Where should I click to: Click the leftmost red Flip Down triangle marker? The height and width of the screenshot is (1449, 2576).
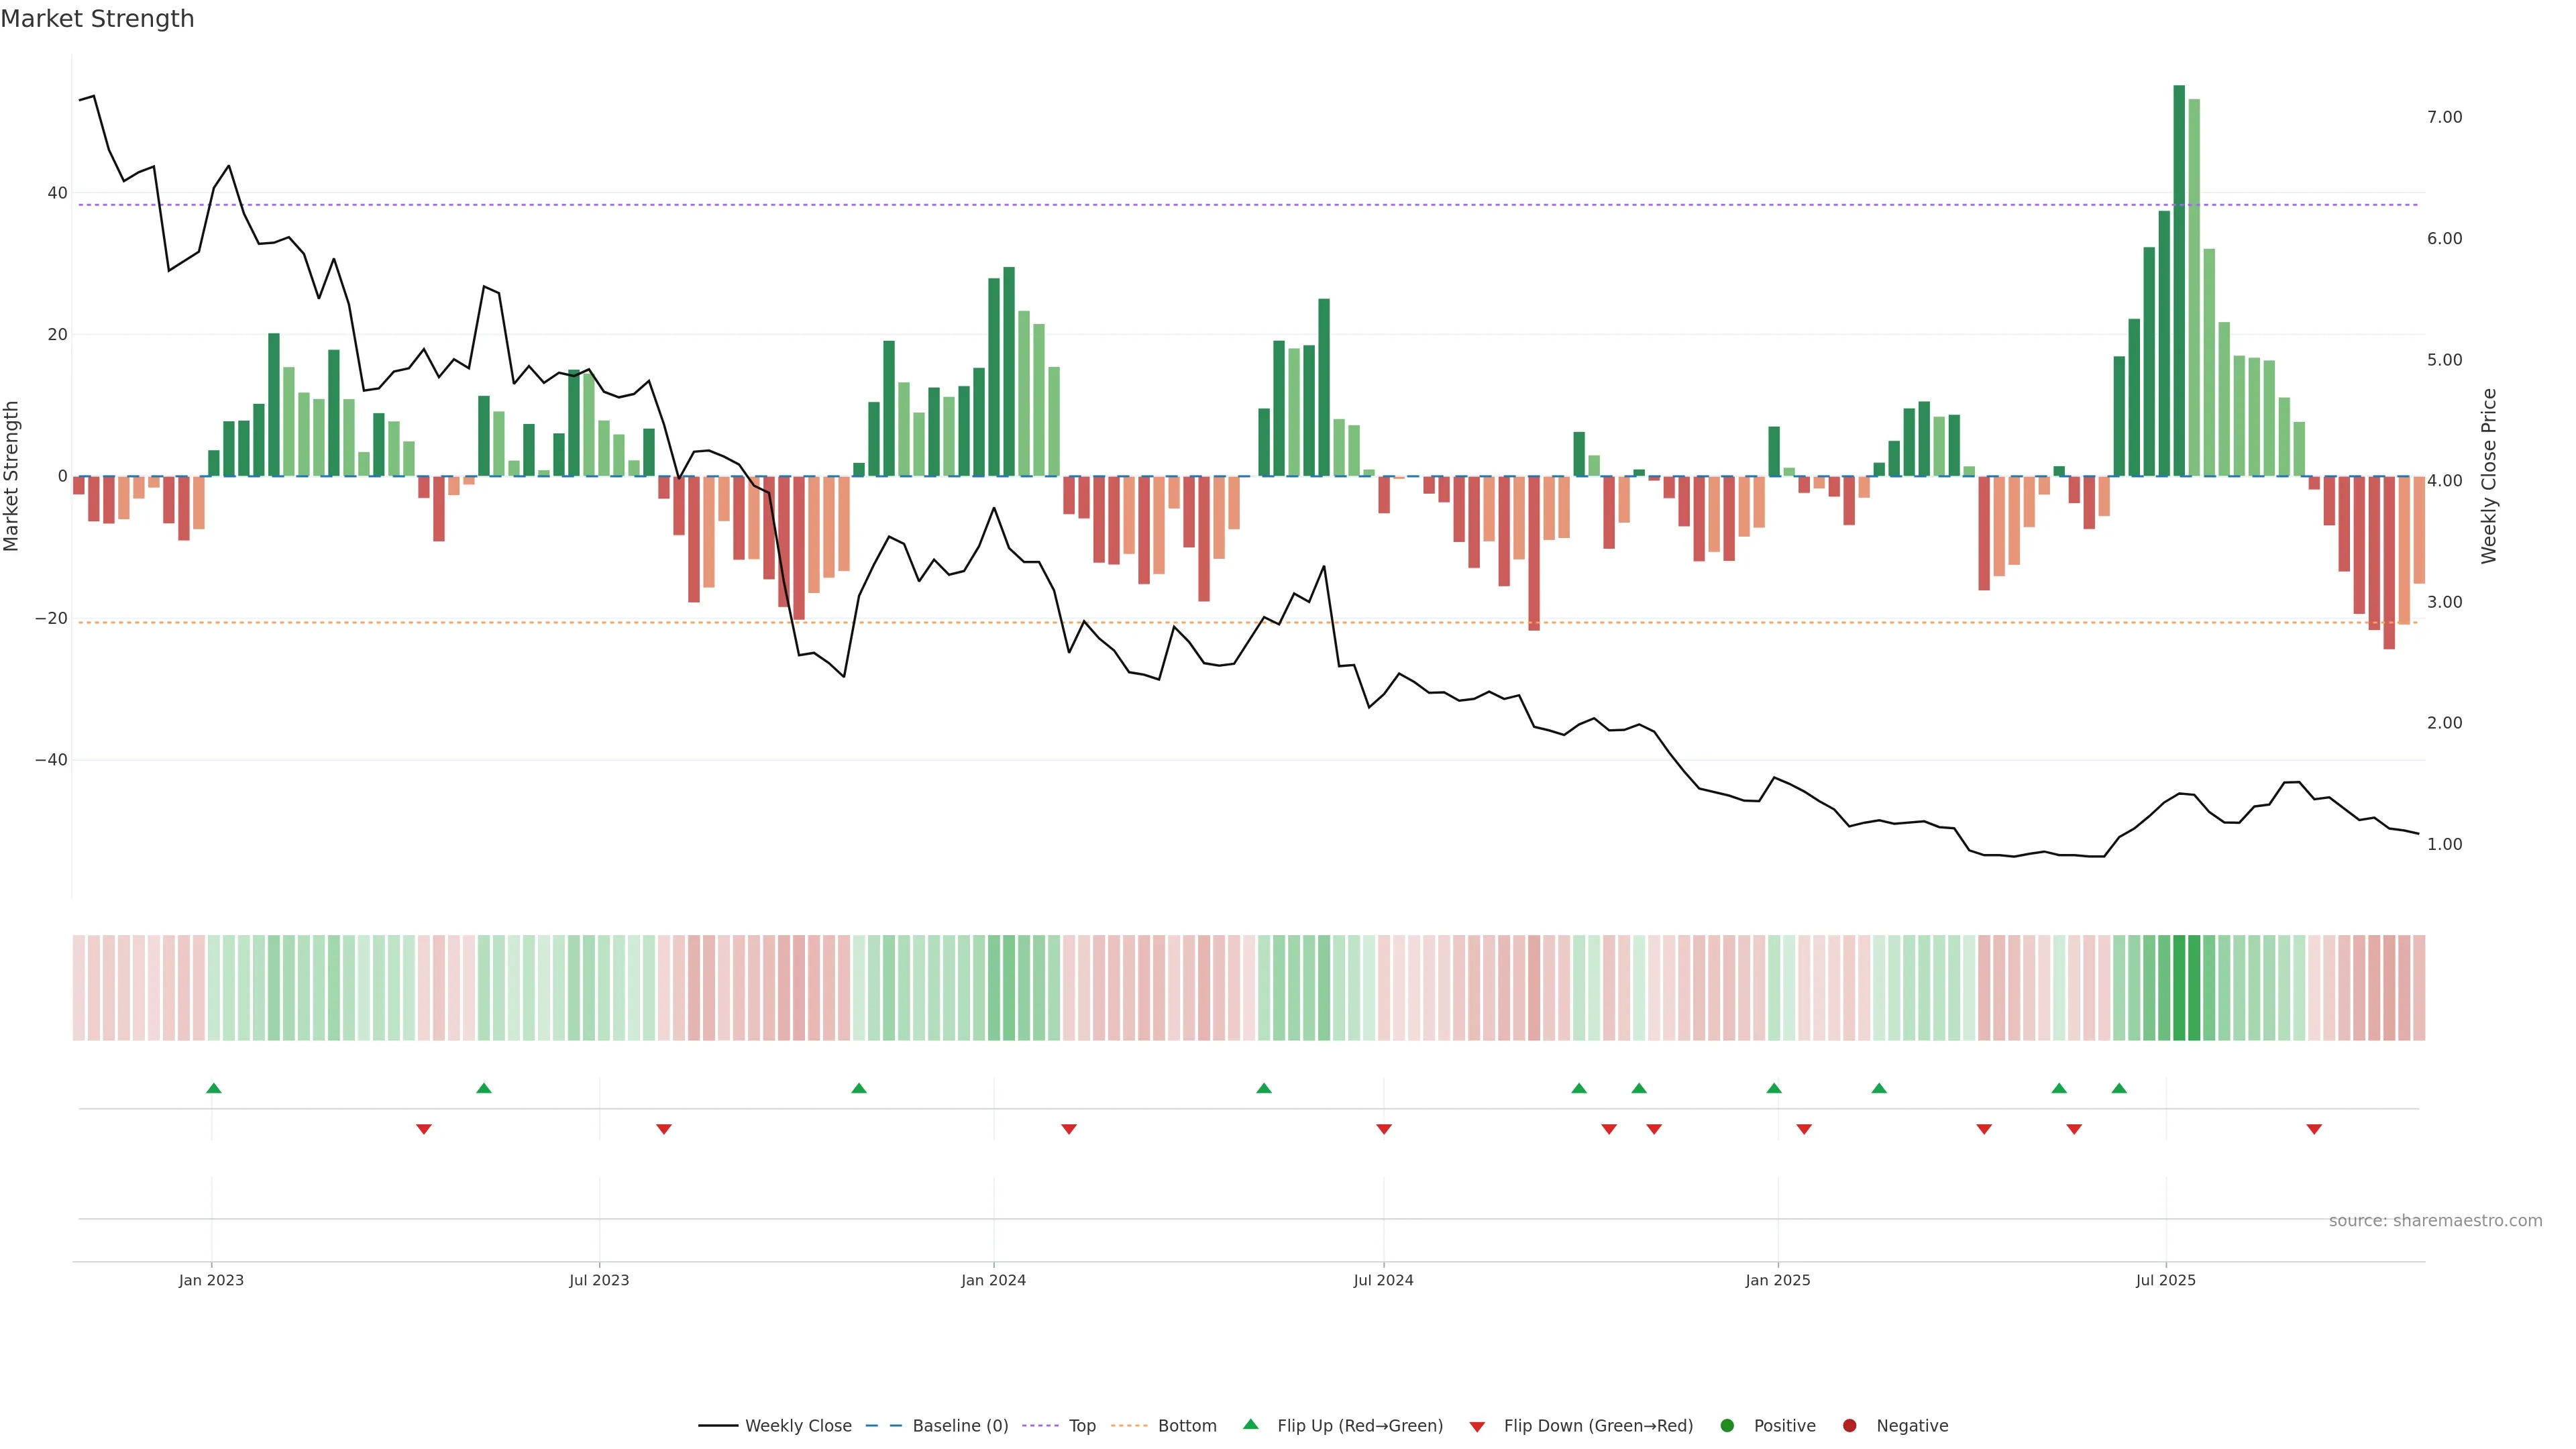pyautogui.click(x=424, y=1129)
